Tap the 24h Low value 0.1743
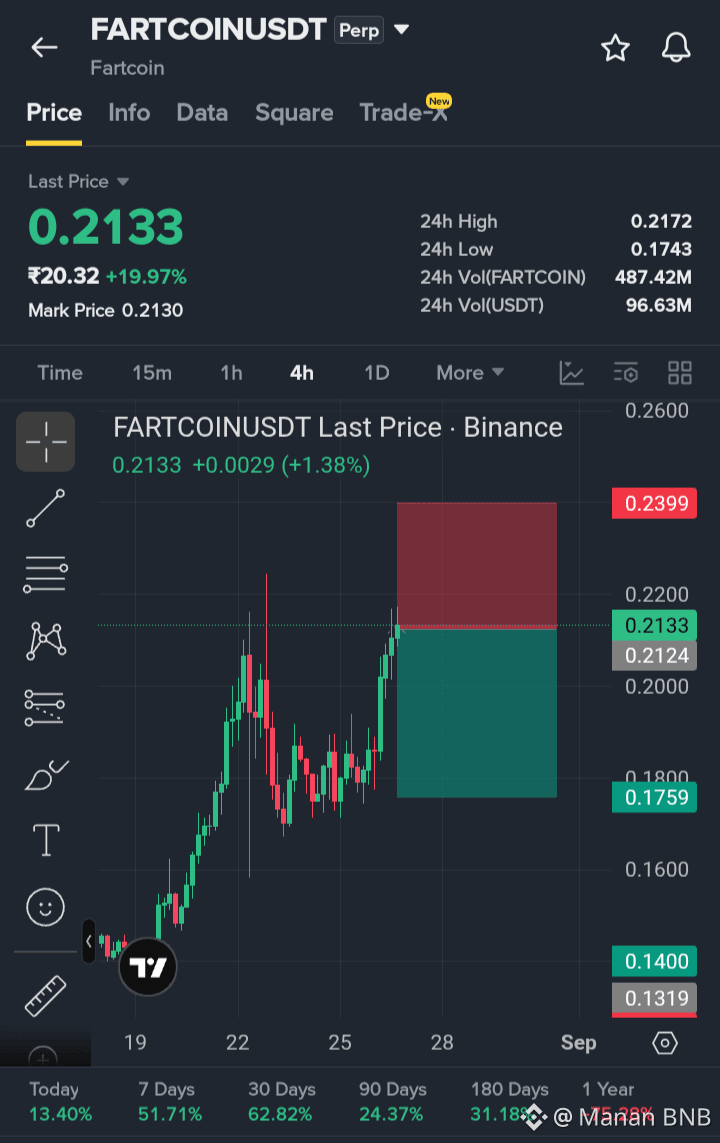Viewport: 720px width, 1143px height. point(661,249)
